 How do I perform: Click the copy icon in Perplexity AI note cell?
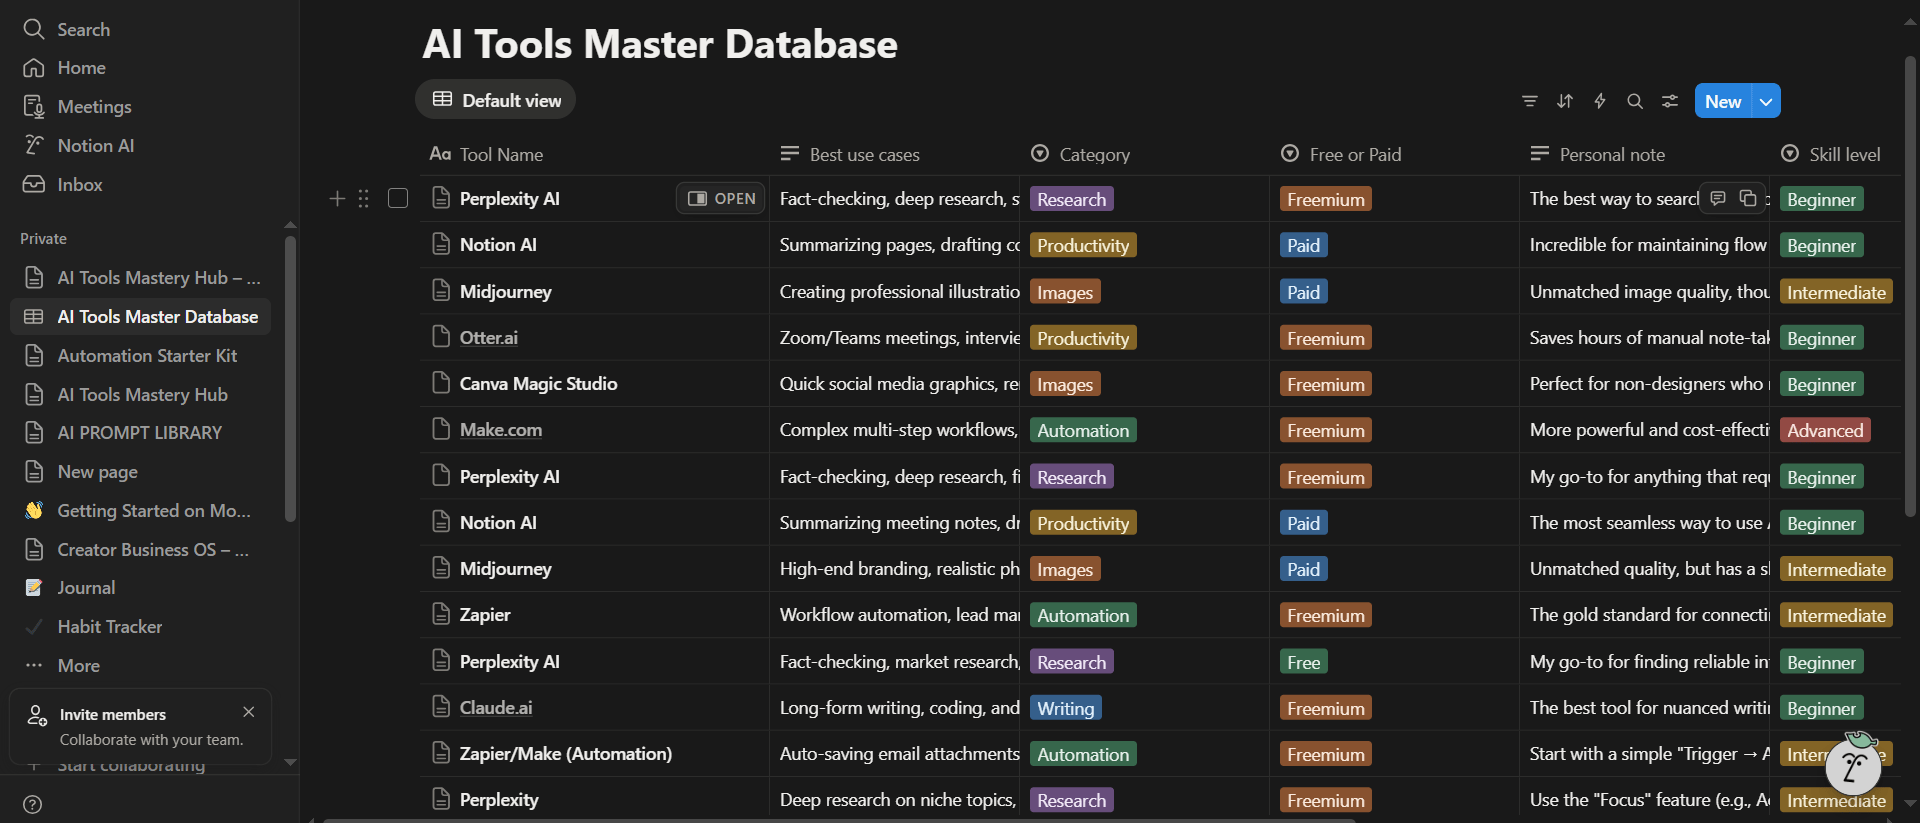pos(1748,198)
